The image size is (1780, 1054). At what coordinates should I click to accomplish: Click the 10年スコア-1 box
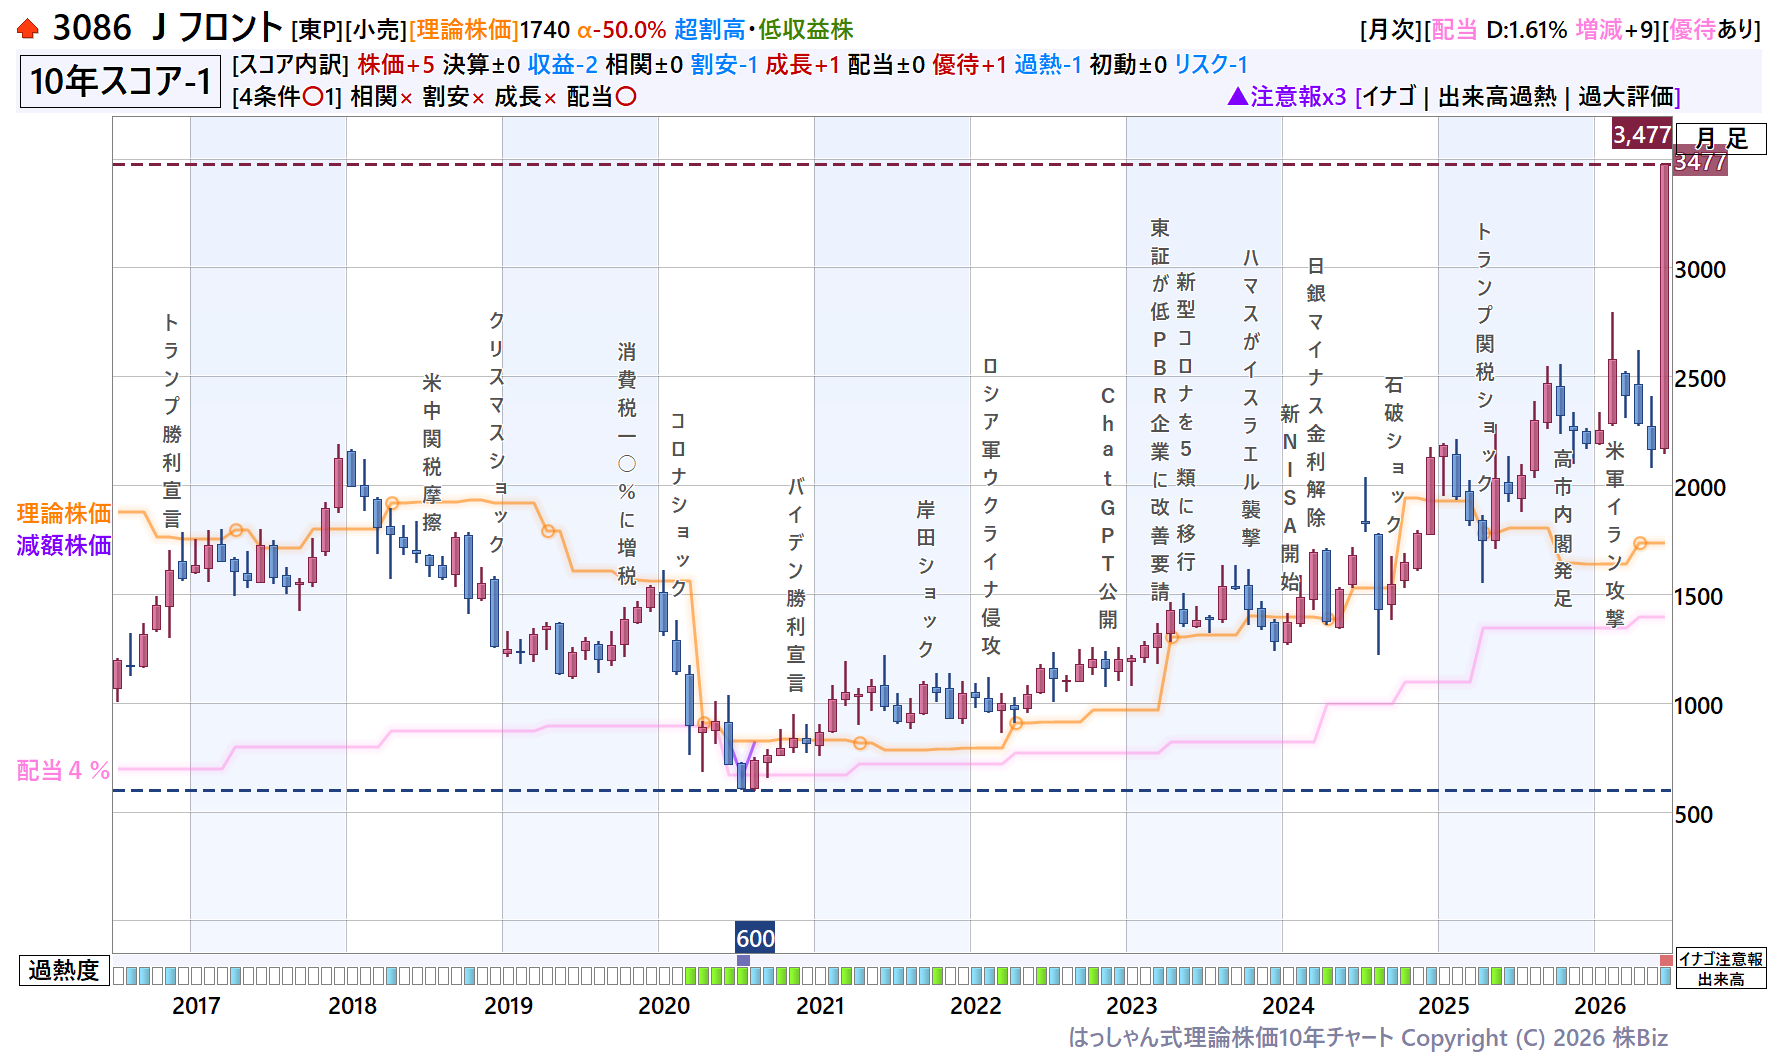pos(120,81)
